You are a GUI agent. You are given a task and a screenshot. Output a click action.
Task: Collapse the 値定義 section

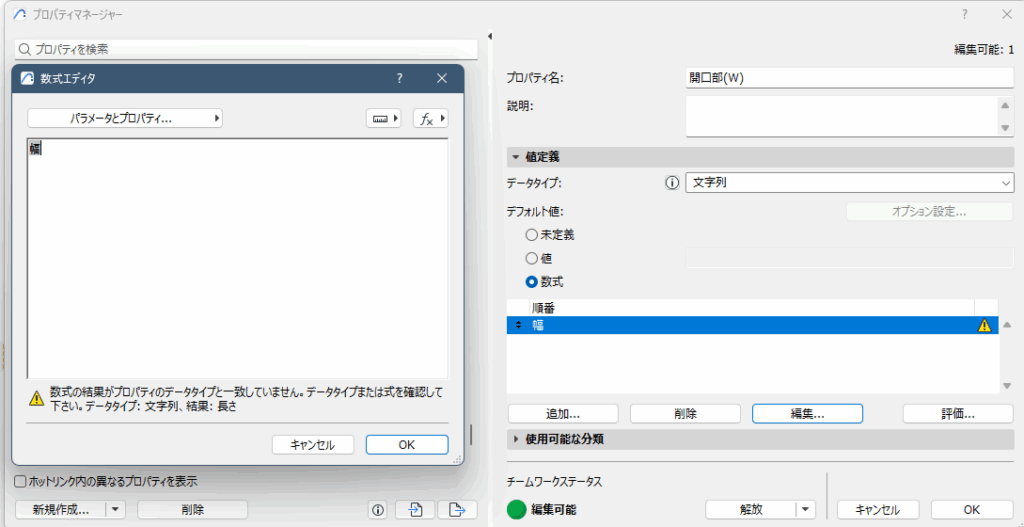tap(516, 157)
